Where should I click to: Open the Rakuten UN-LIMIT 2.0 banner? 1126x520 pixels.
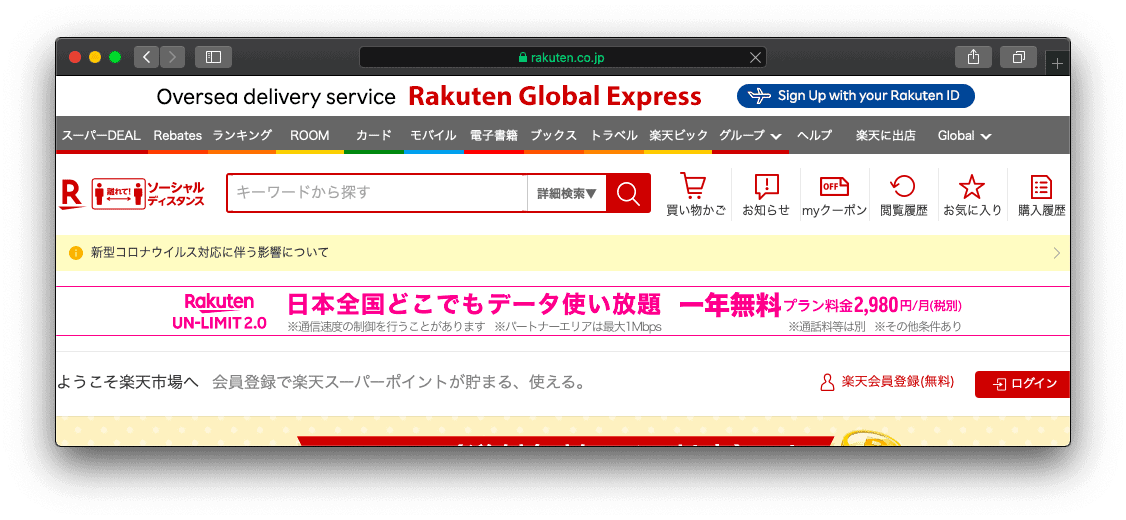(x=563, y=311)
